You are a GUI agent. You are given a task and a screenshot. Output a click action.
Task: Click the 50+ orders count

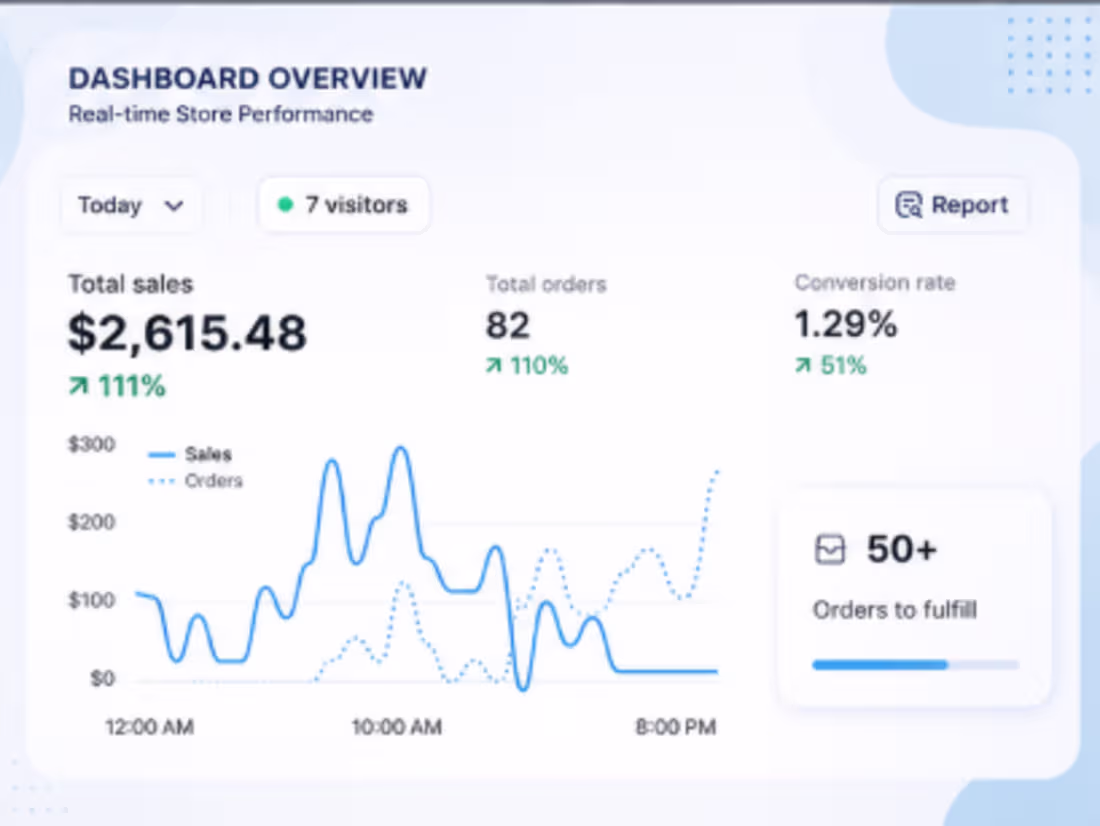click(x=901, y=549)
